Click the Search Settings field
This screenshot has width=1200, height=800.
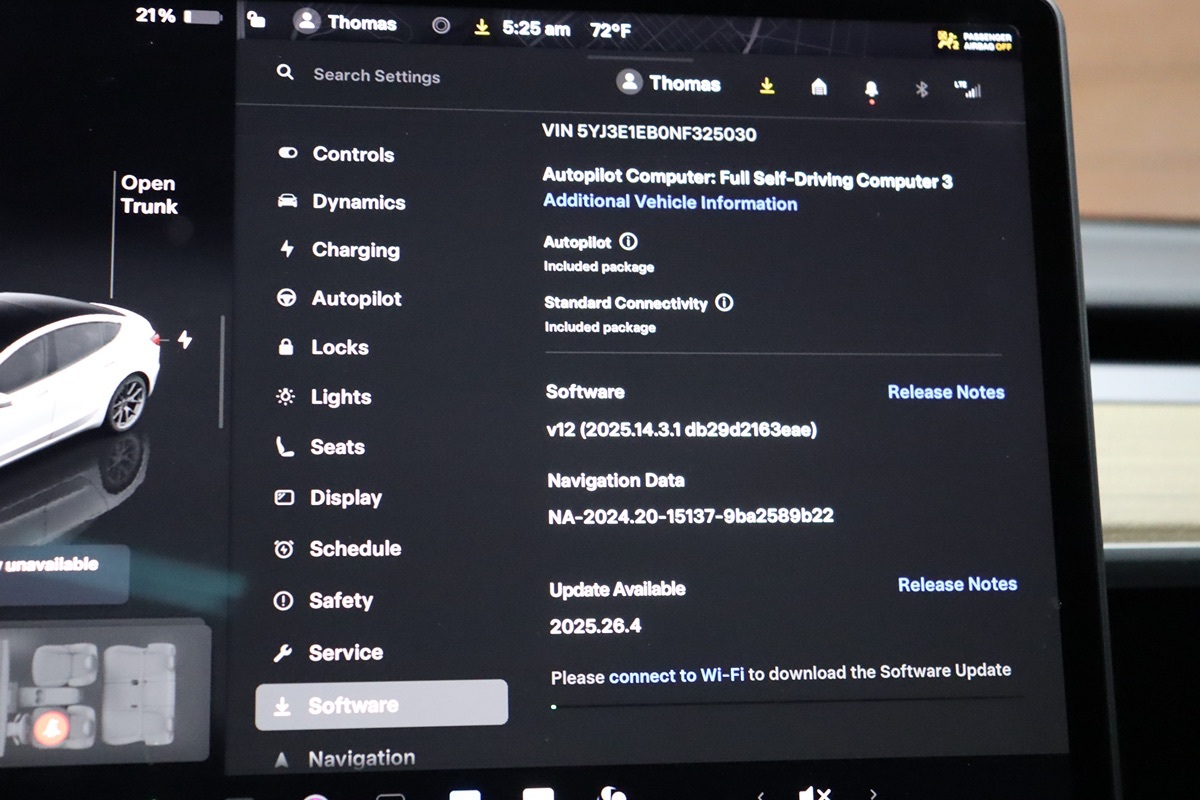376,76
